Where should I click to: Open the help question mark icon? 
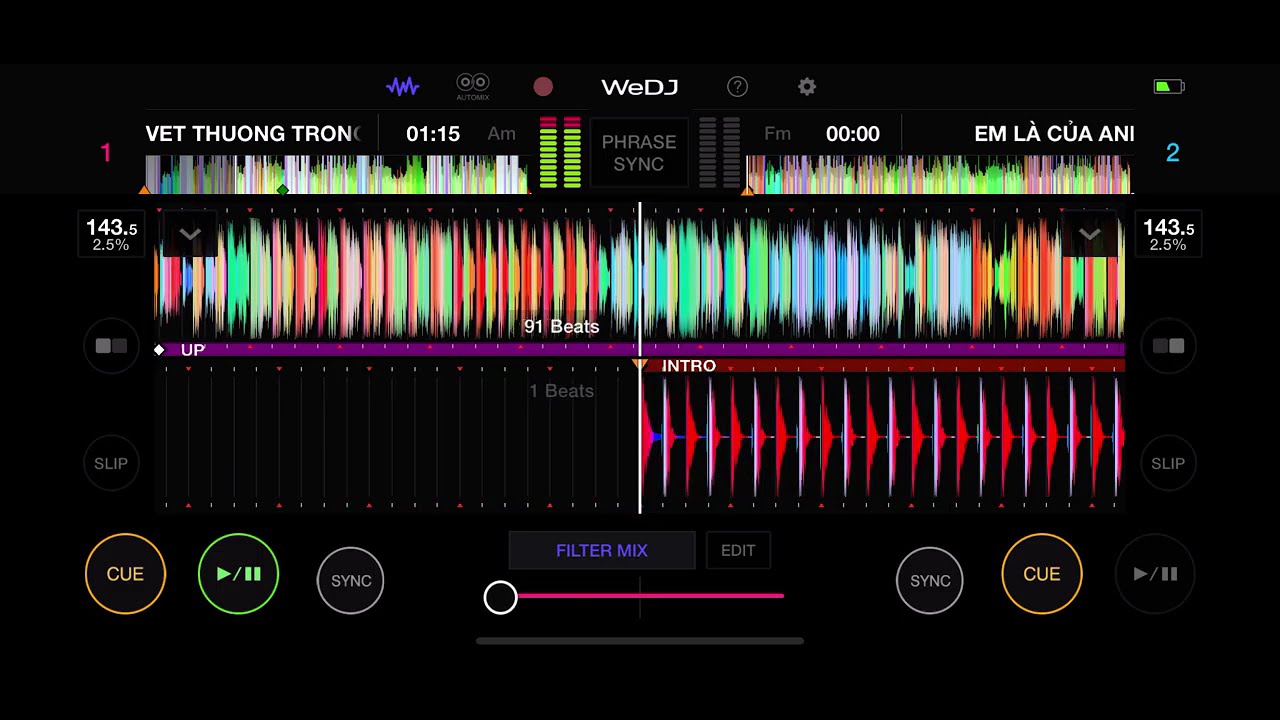[x=737, y=87]
